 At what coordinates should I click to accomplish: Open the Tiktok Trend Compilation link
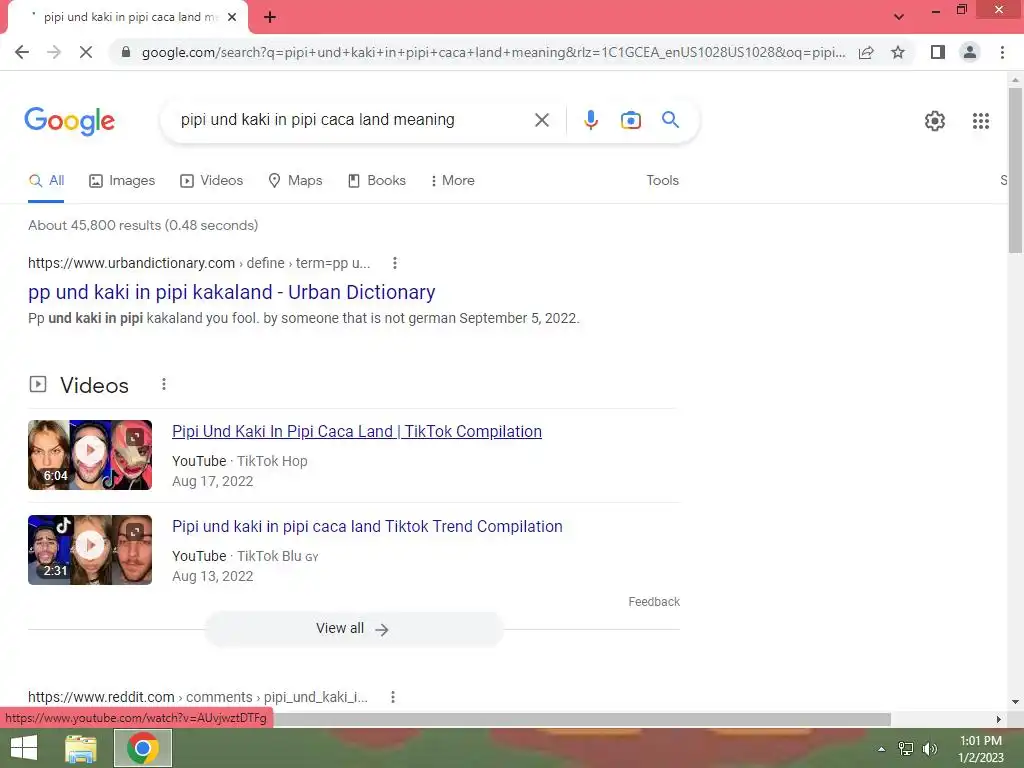tap(367, 526)
